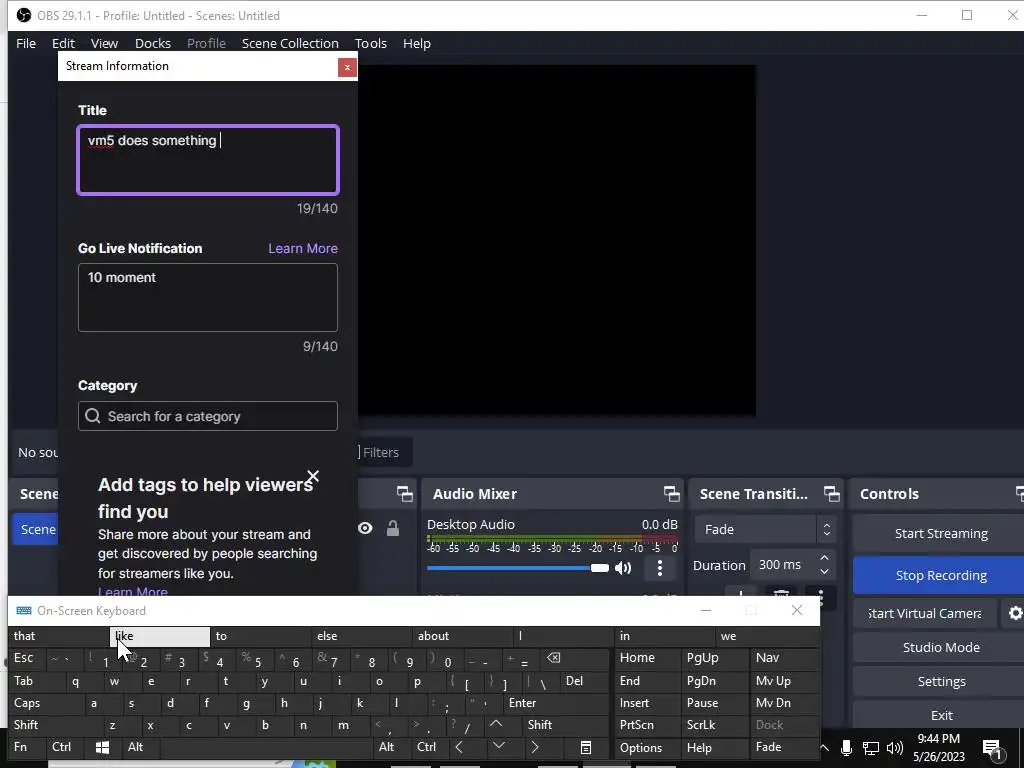Enable Studio Mode

(x=940, y=647)
